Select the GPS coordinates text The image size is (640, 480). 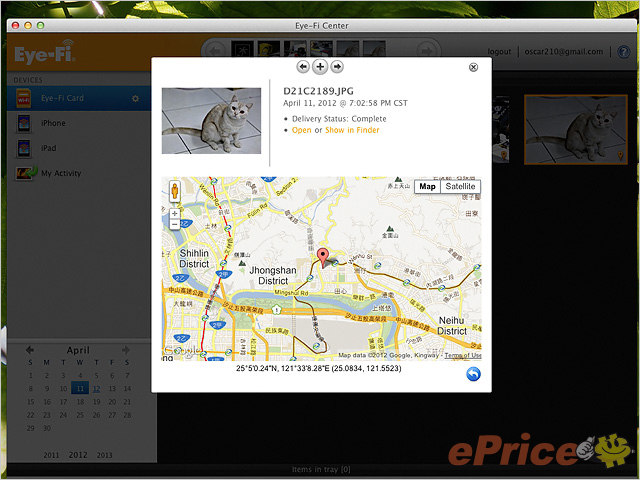pos(318,369)
